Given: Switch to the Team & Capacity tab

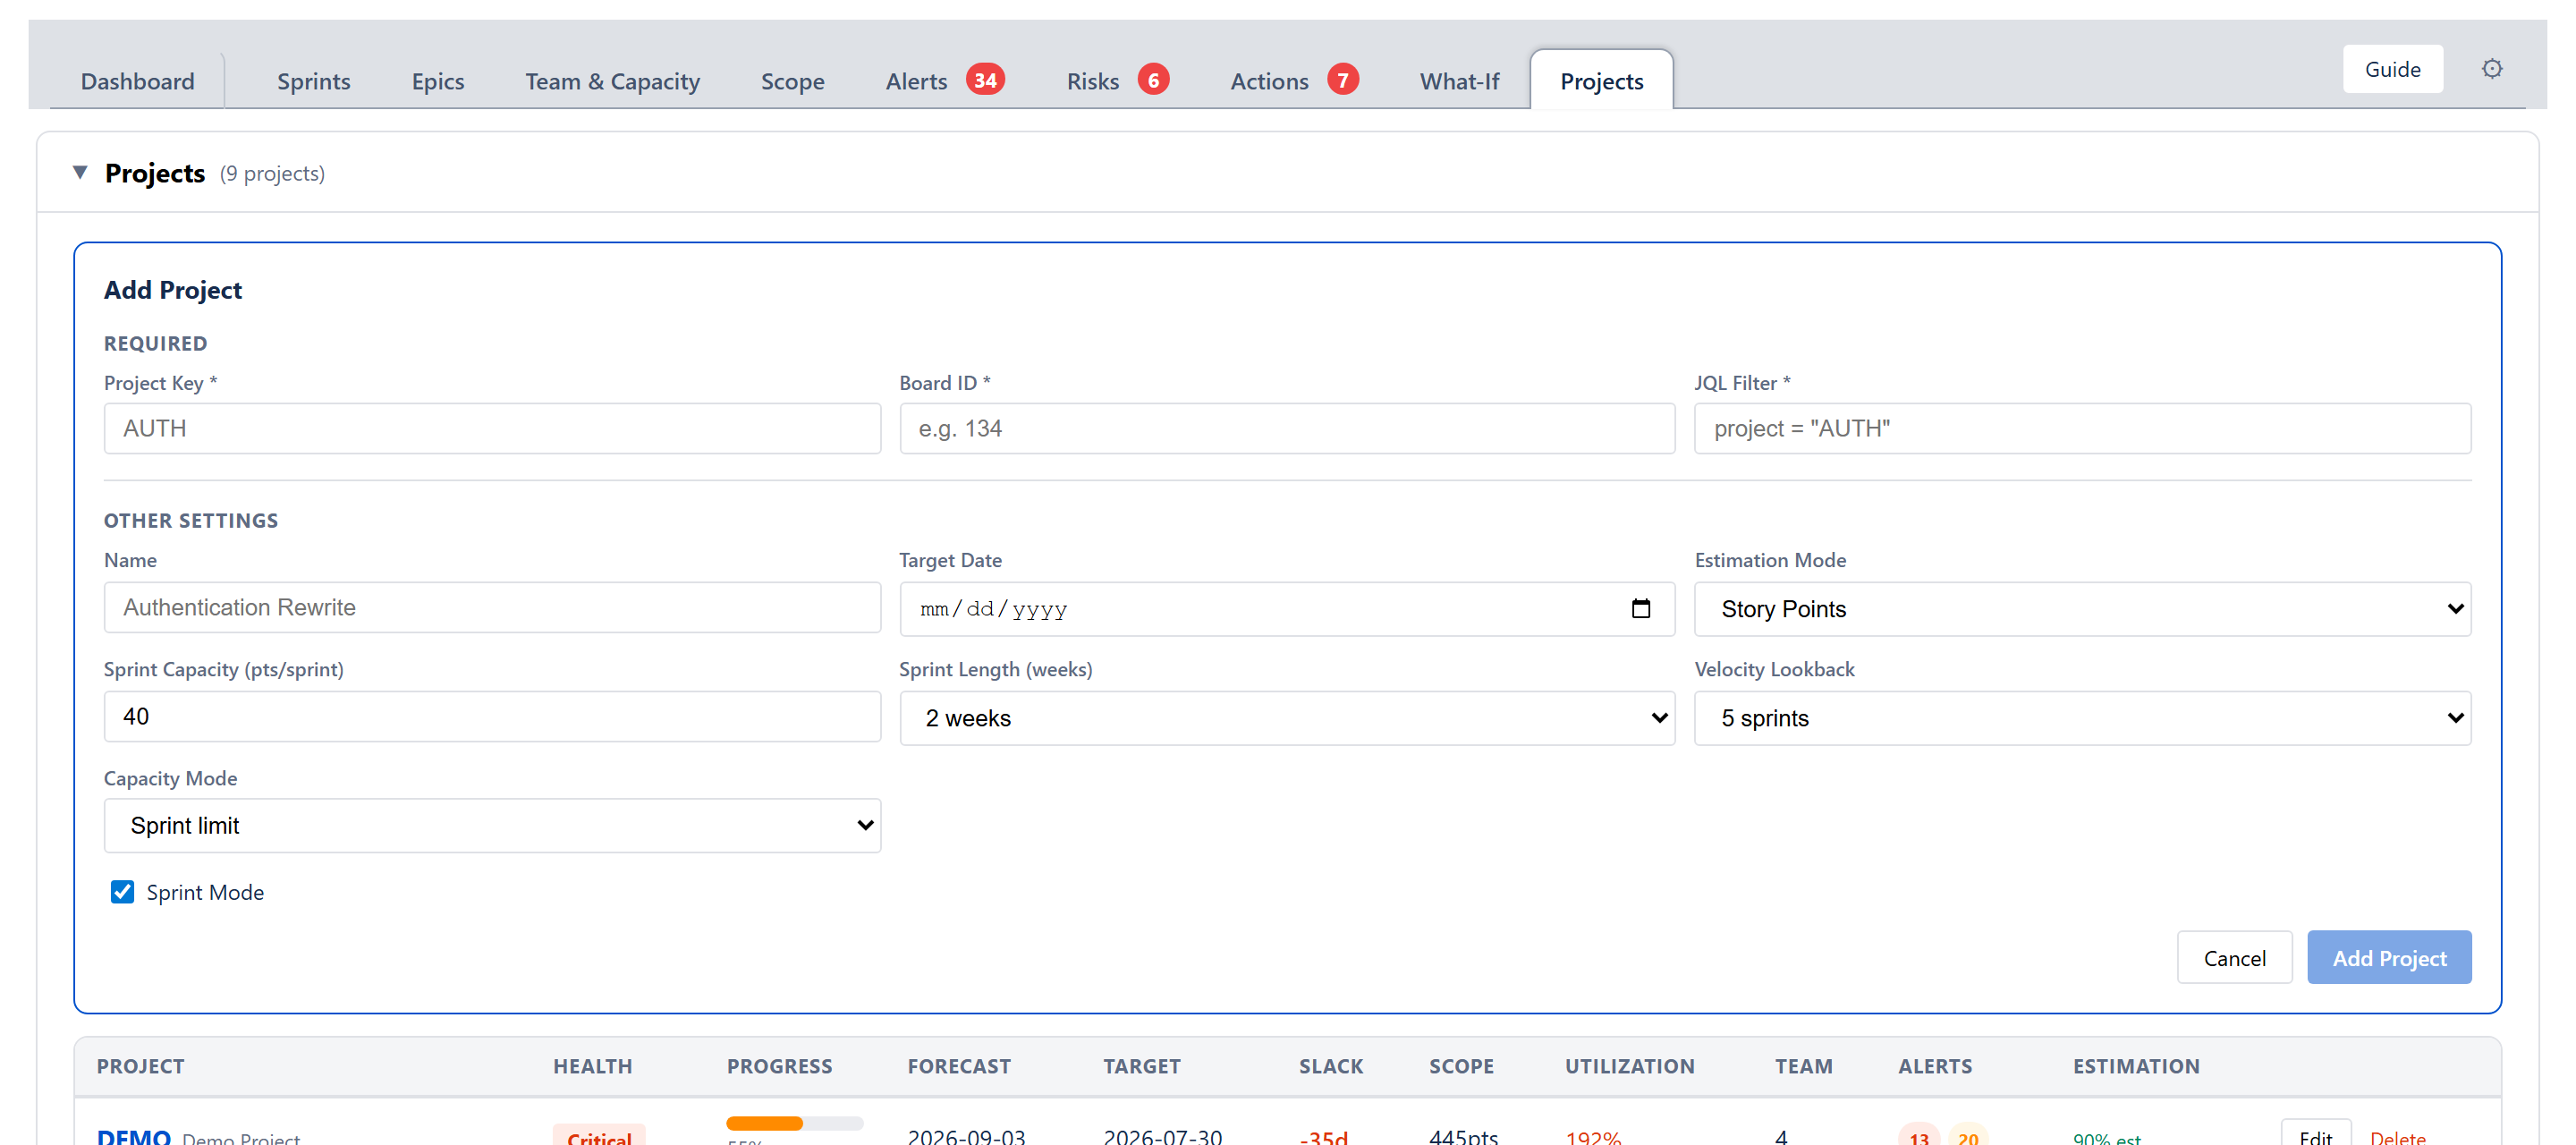Looking at the screenshot, I should [x=612, y=81].
